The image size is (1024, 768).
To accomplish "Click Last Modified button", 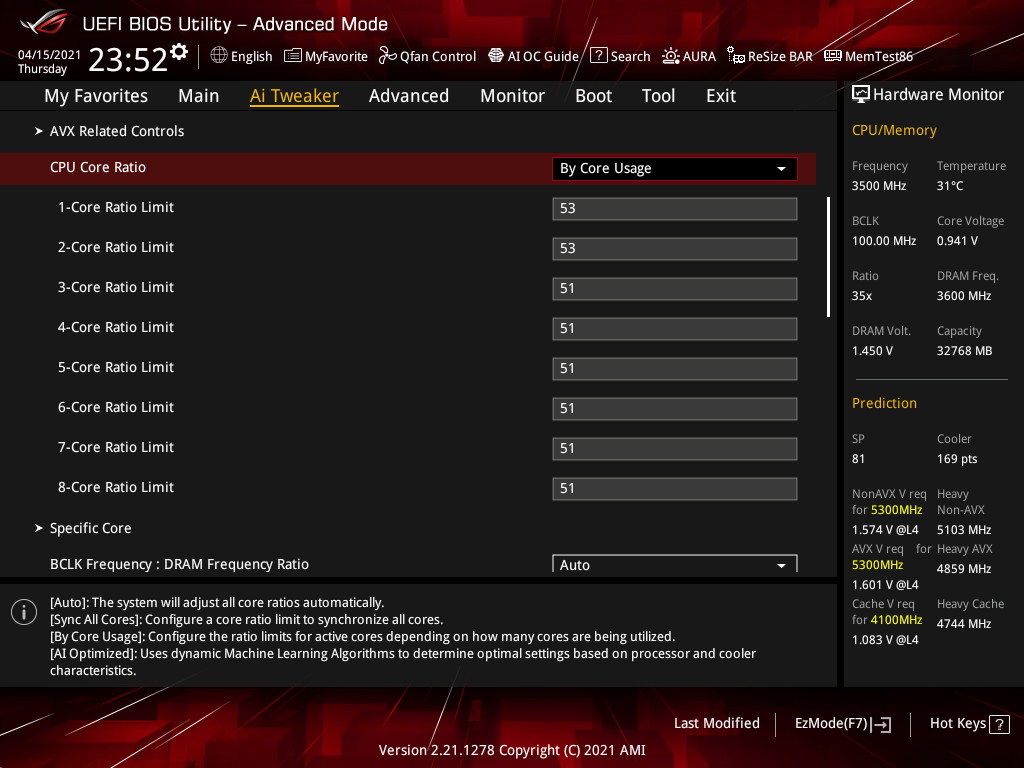I will pos(716,723).
